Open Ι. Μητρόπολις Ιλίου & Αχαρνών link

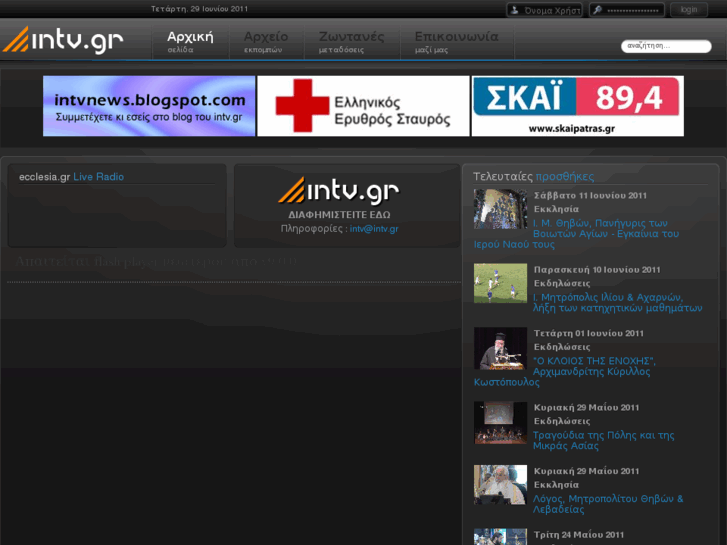pos(618,302)
